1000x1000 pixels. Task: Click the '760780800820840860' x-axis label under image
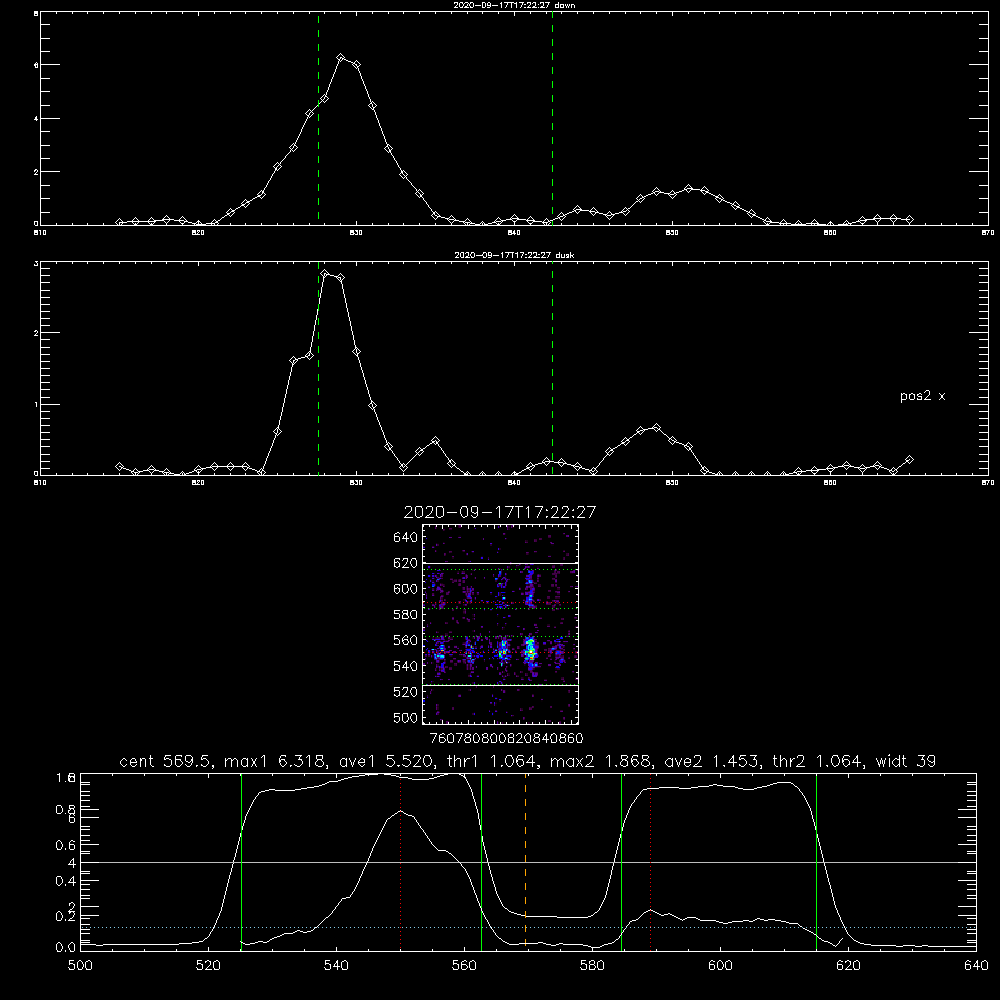point(506,738)
